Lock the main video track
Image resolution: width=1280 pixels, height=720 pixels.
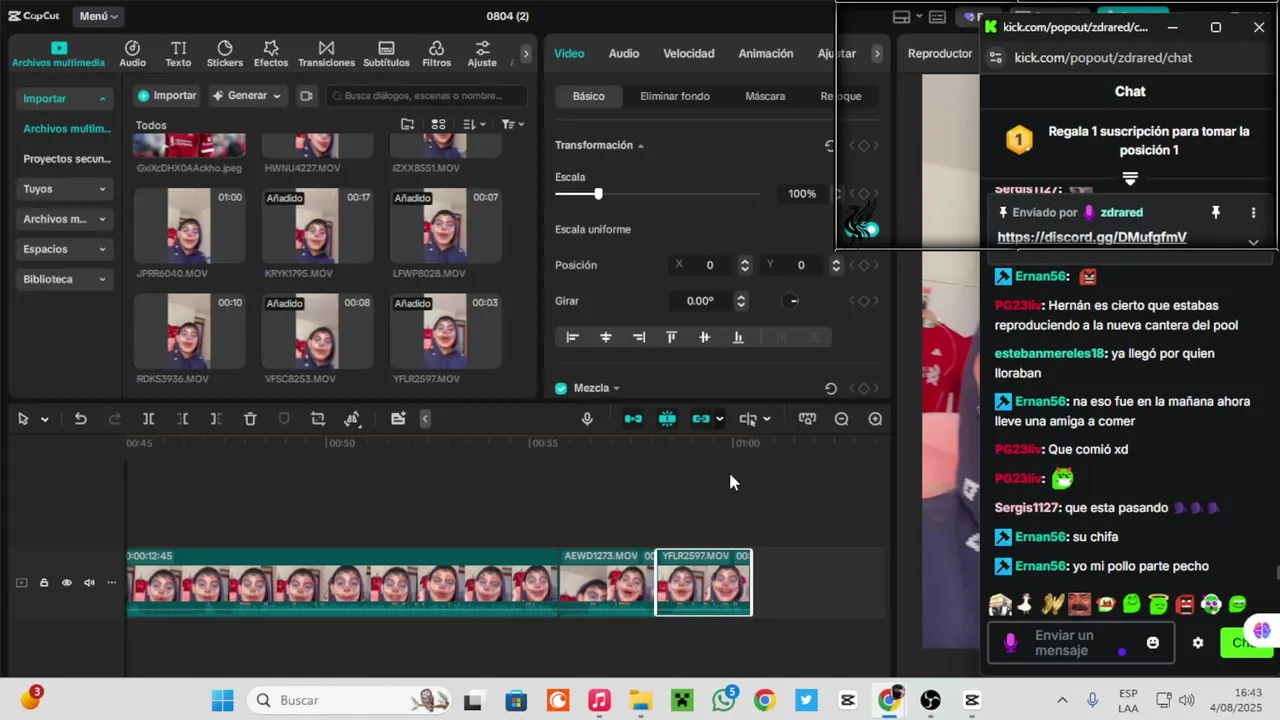[x=44, y=583]
